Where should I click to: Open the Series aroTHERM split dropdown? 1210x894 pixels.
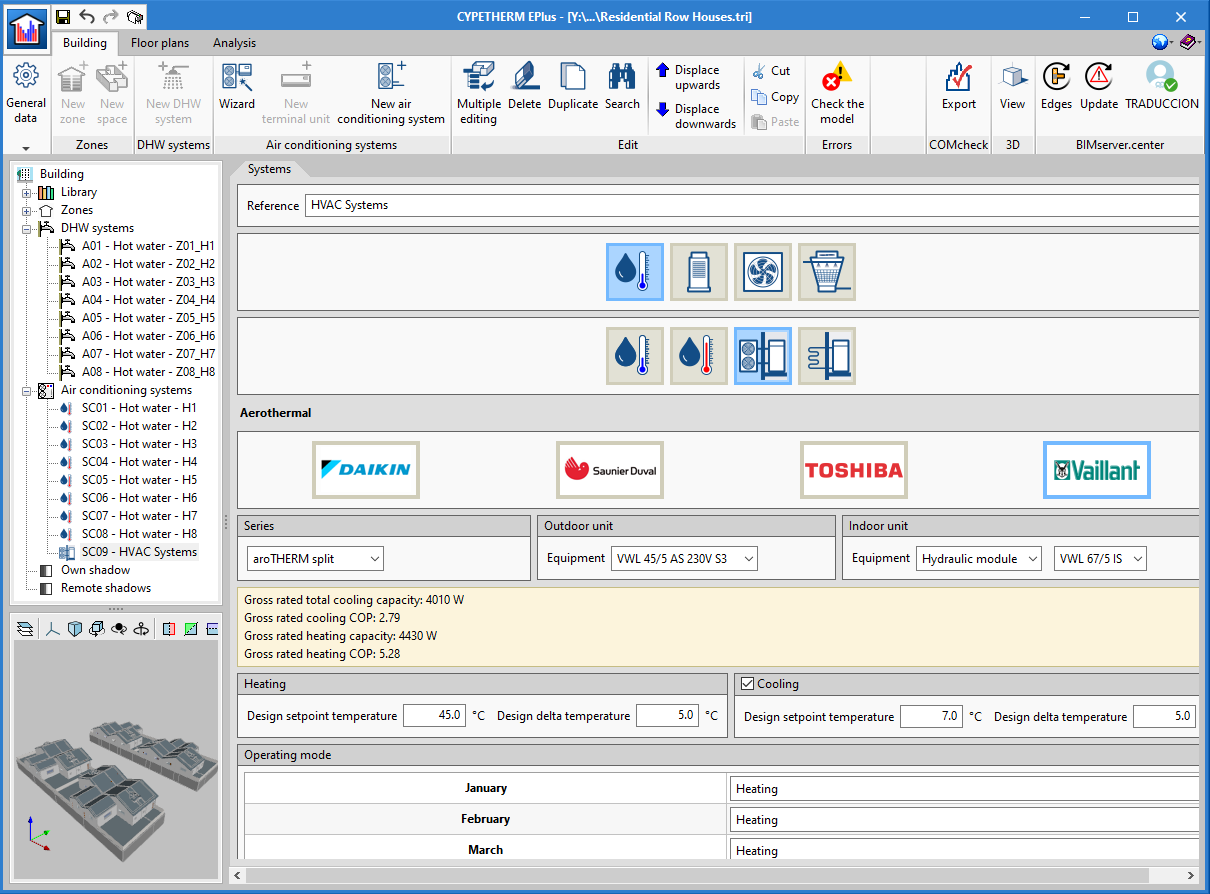pos(315,558)
